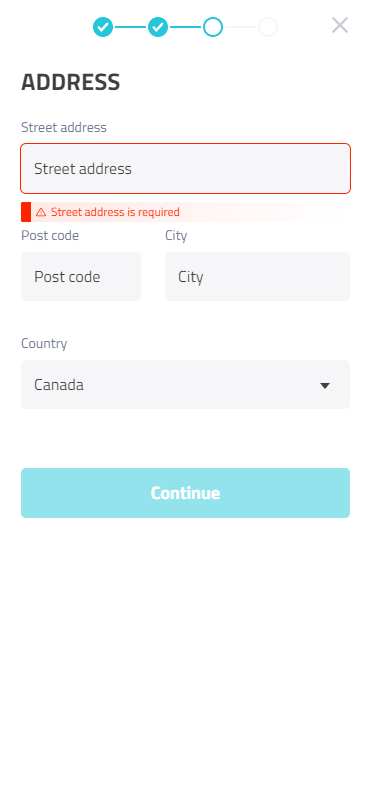Close the address form with X

tap(340, 25)
